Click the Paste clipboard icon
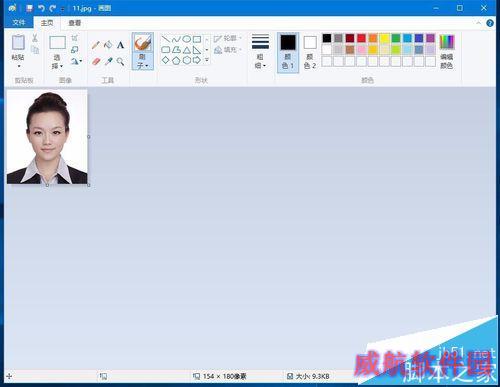500x387 pixels. pyautogui.click(x=18, y=43)
